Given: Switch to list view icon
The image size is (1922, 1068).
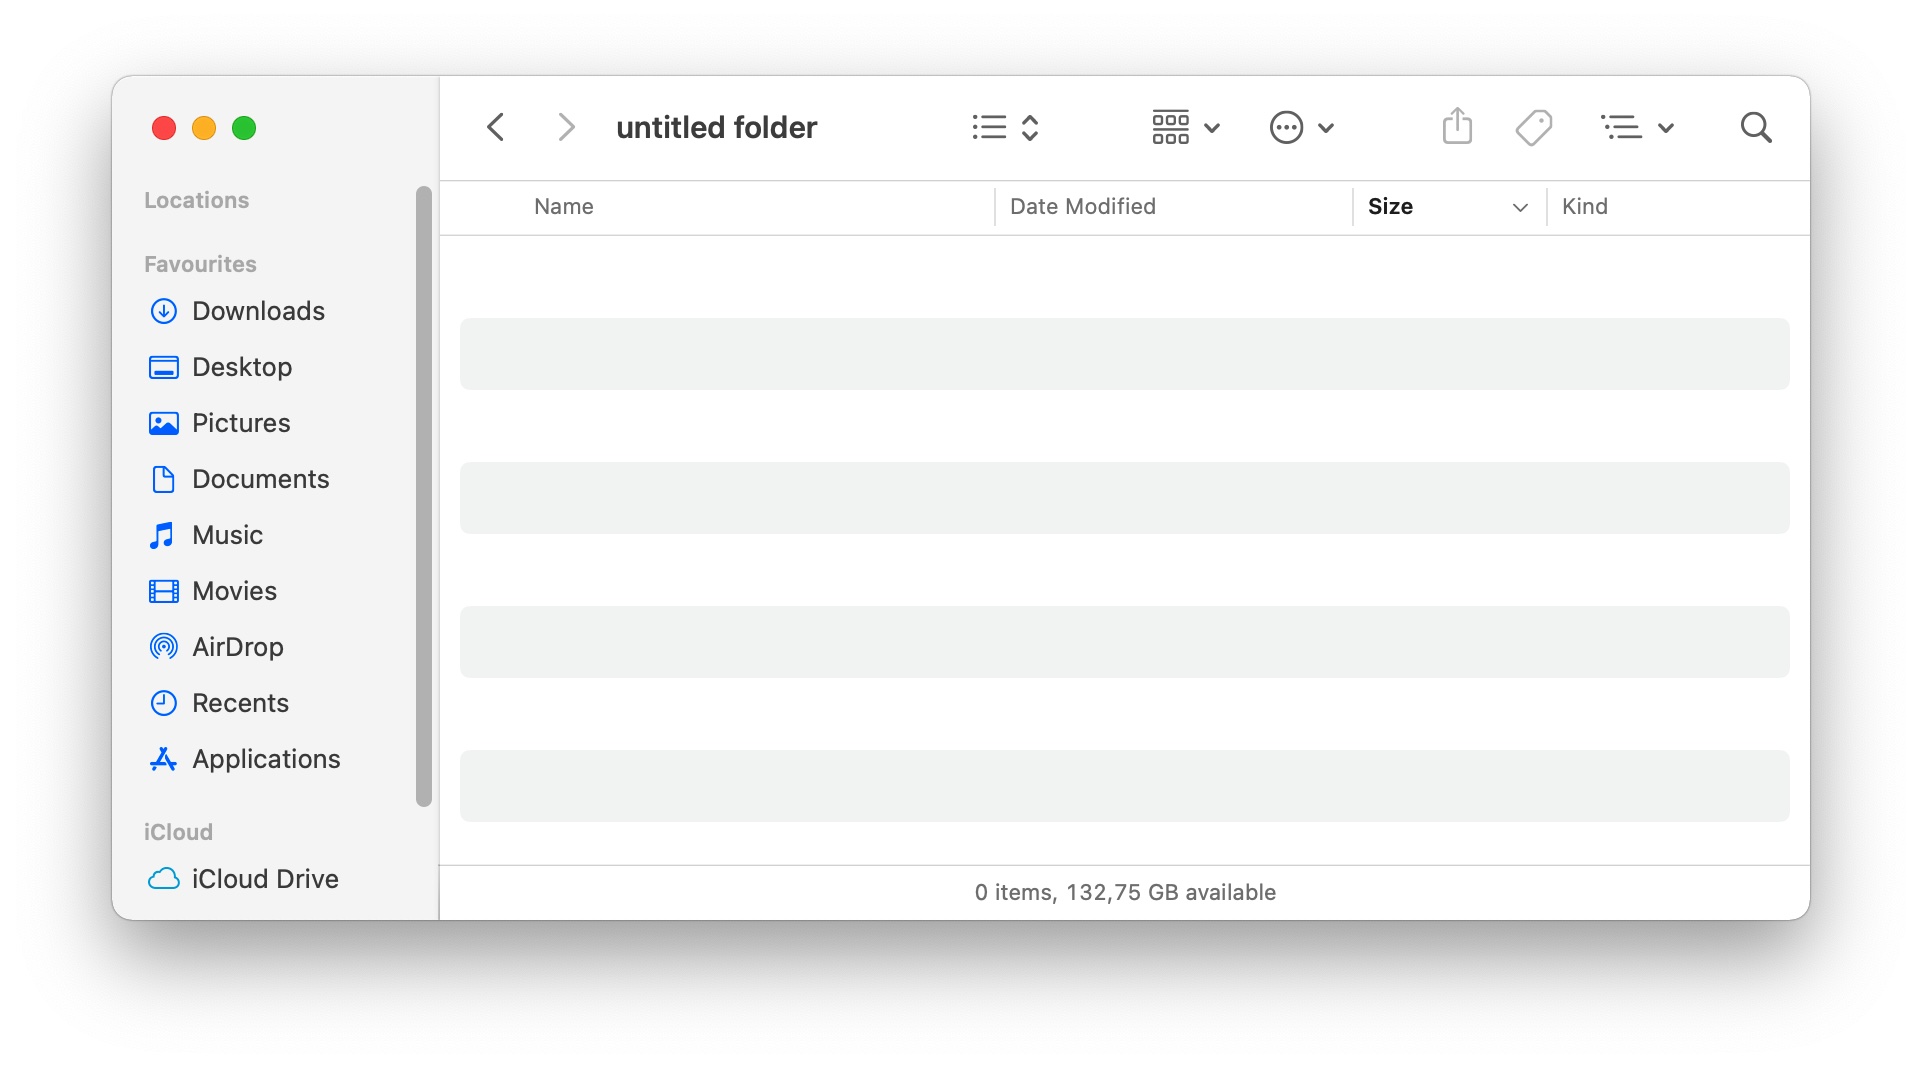Looking at the screenshot, I should [989, 127].
